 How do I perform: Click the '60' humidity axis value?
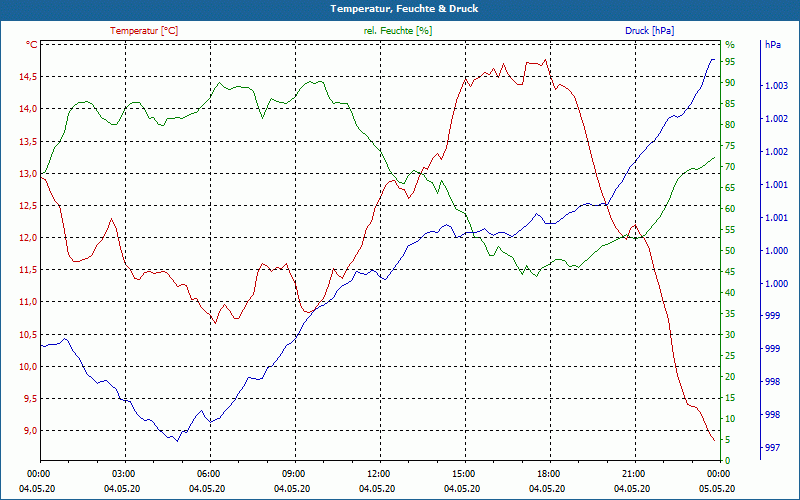(x=730, y=209)
